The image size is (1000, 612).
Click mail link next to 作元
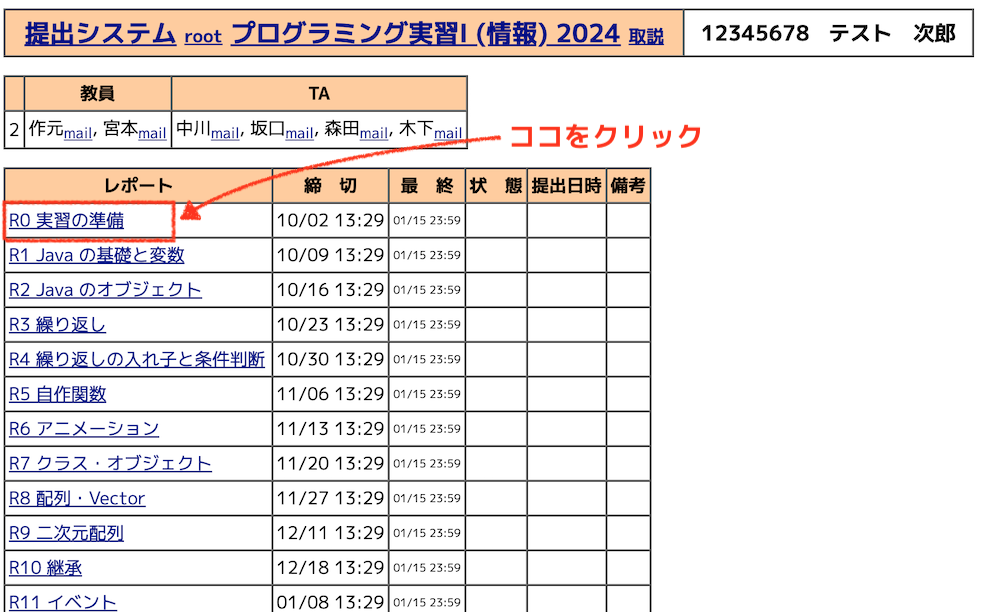pyautogui.click(x=78, y=133)
